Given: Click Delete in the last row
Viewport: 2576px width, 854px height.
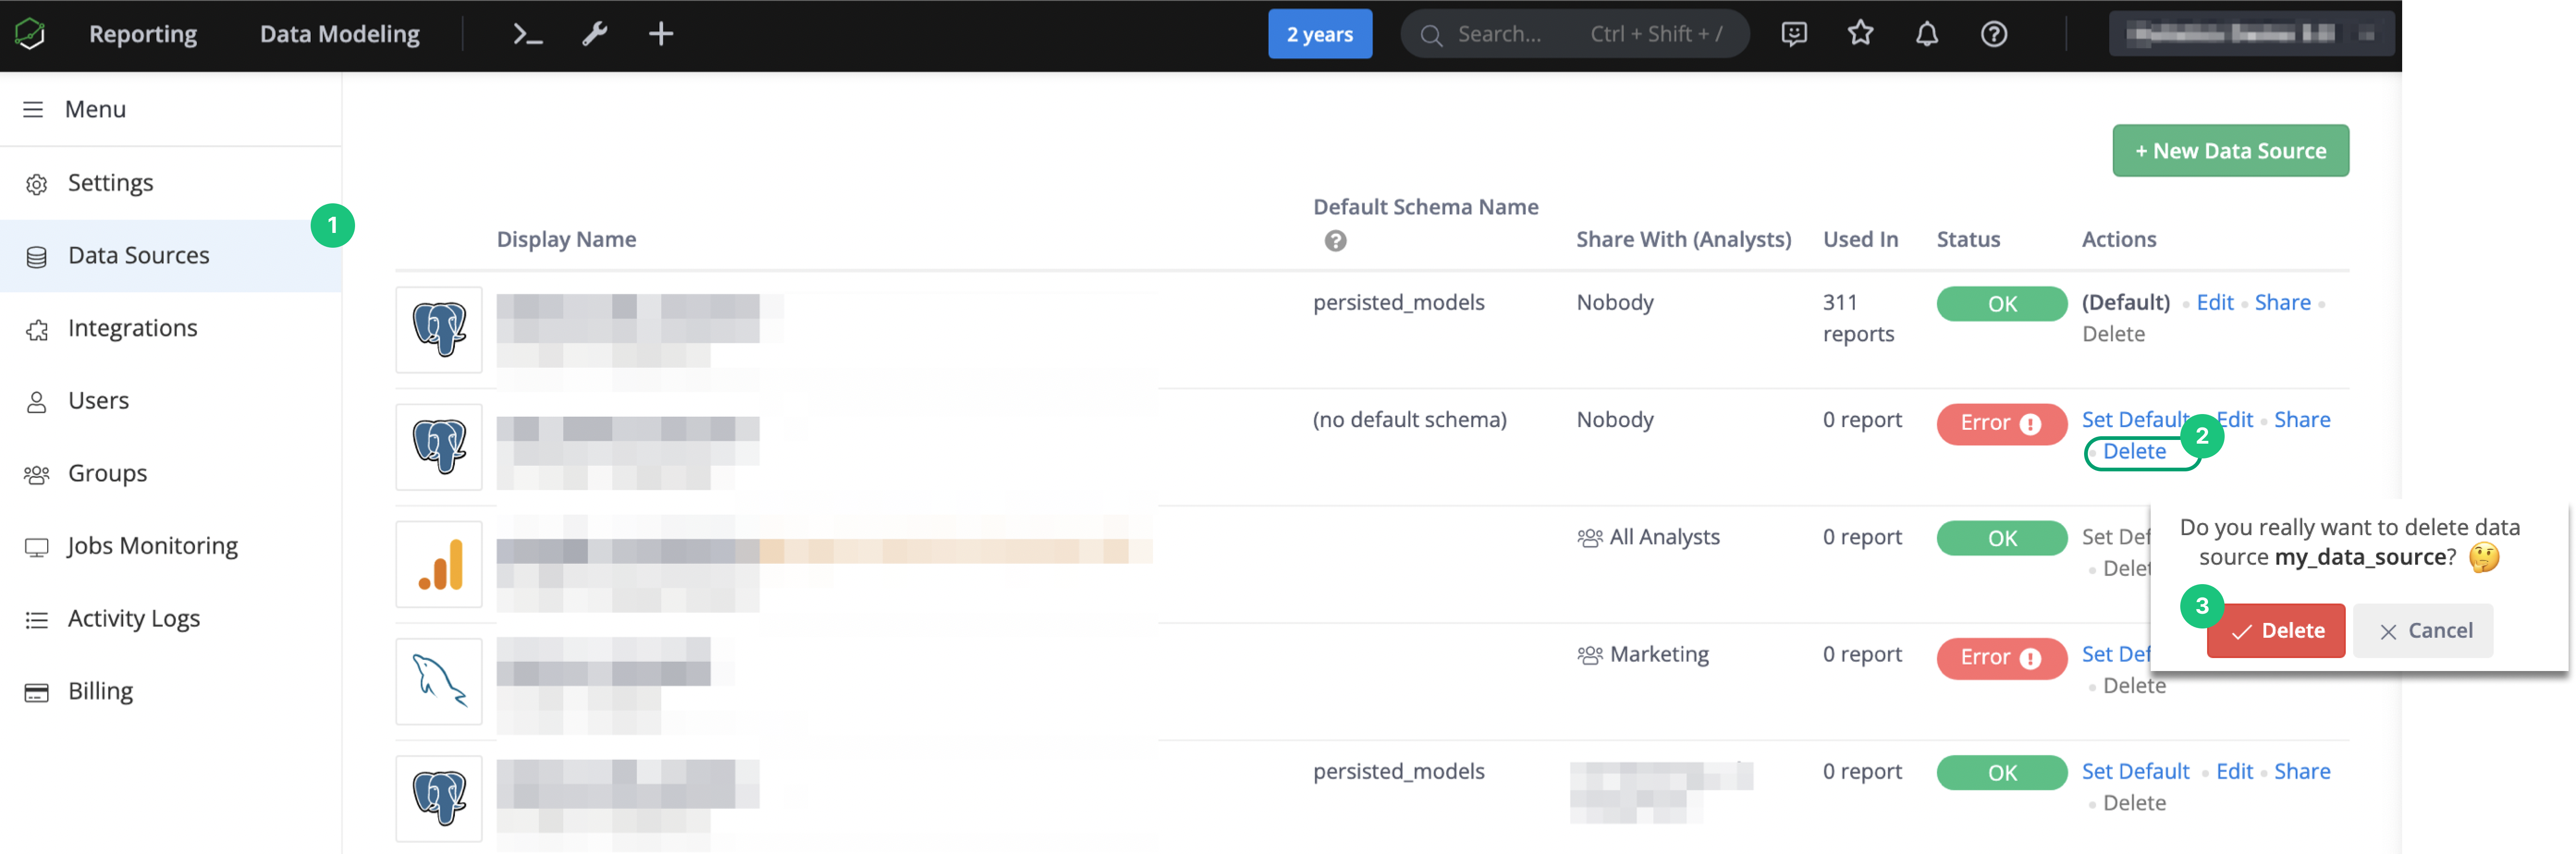Looking at the screenshot, I should coord(2134,803).
